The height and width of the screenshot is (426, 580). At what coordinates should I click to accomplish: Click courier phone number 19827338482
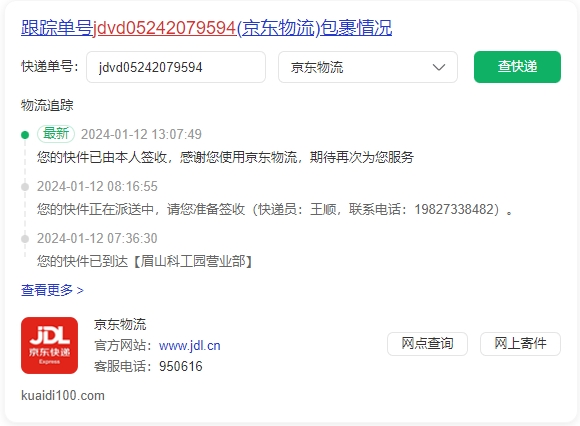coord(454,209)
